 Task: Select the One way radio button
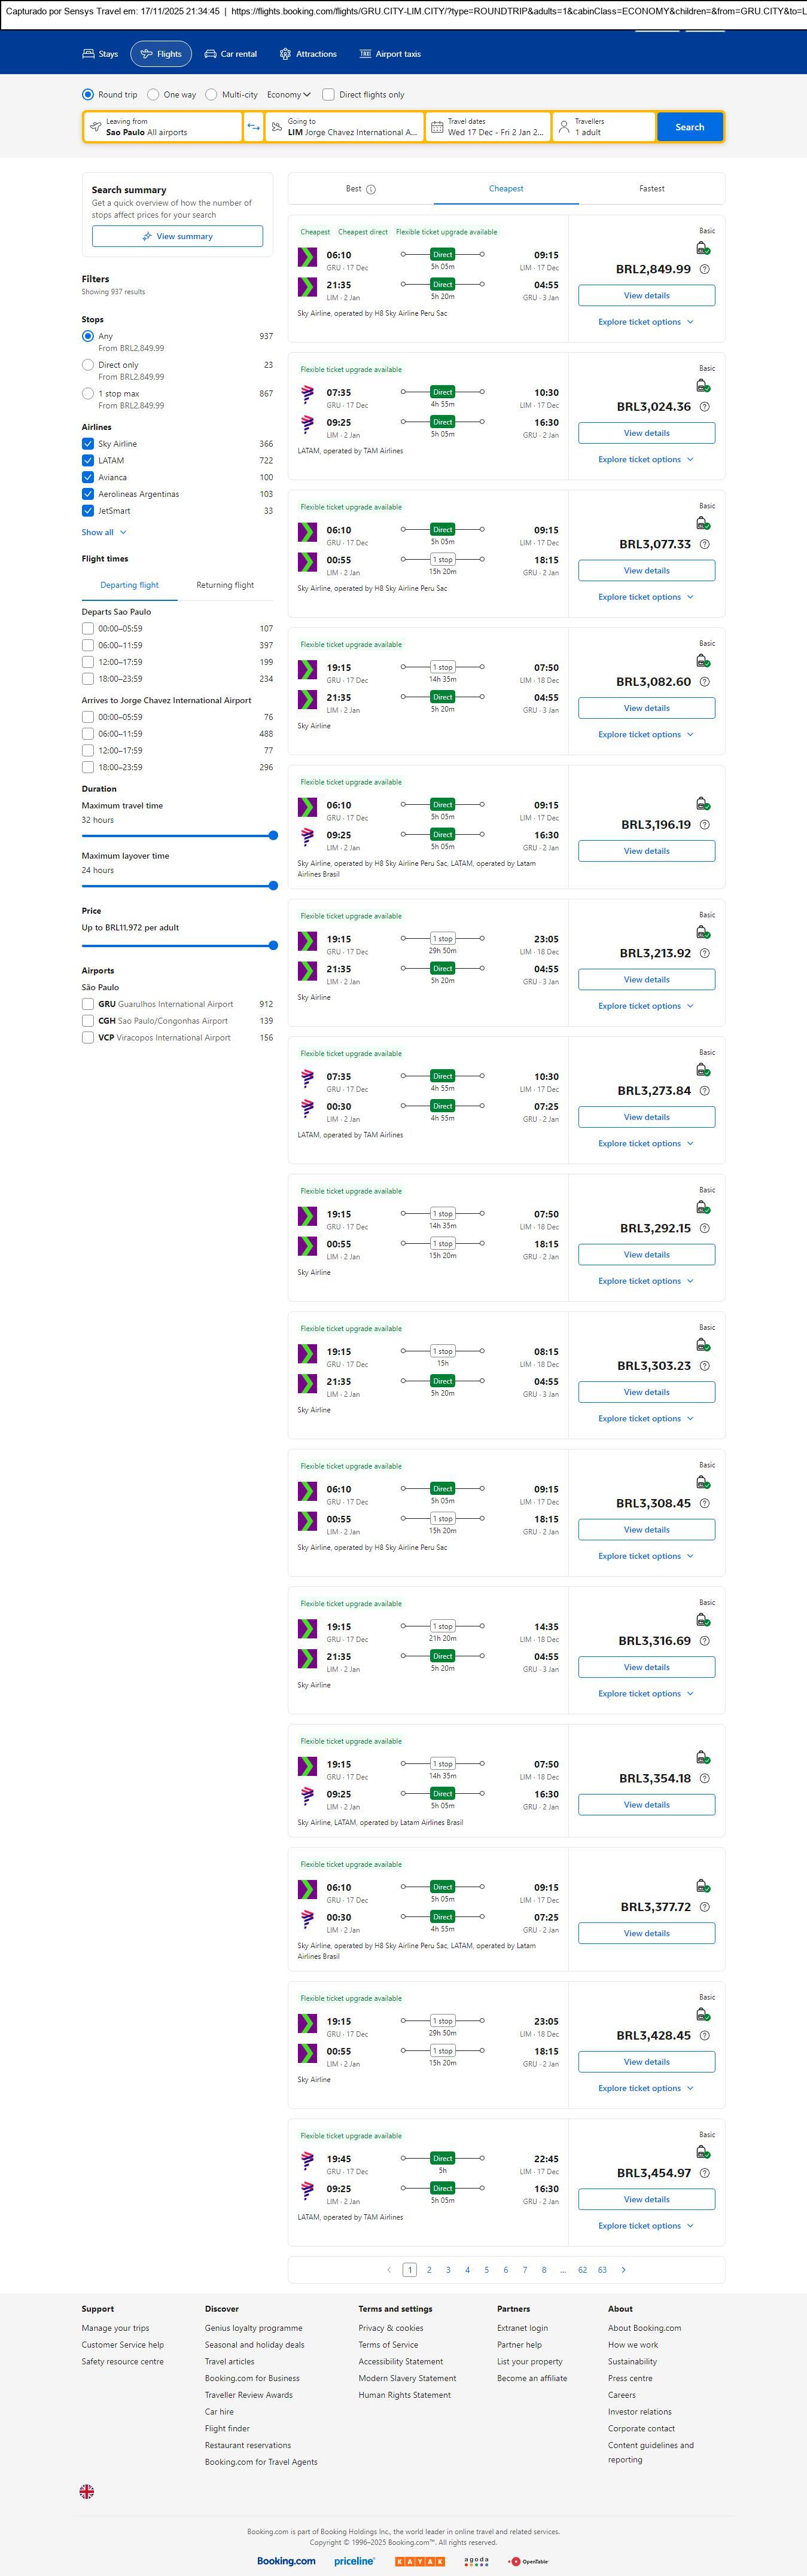point(153,95)
